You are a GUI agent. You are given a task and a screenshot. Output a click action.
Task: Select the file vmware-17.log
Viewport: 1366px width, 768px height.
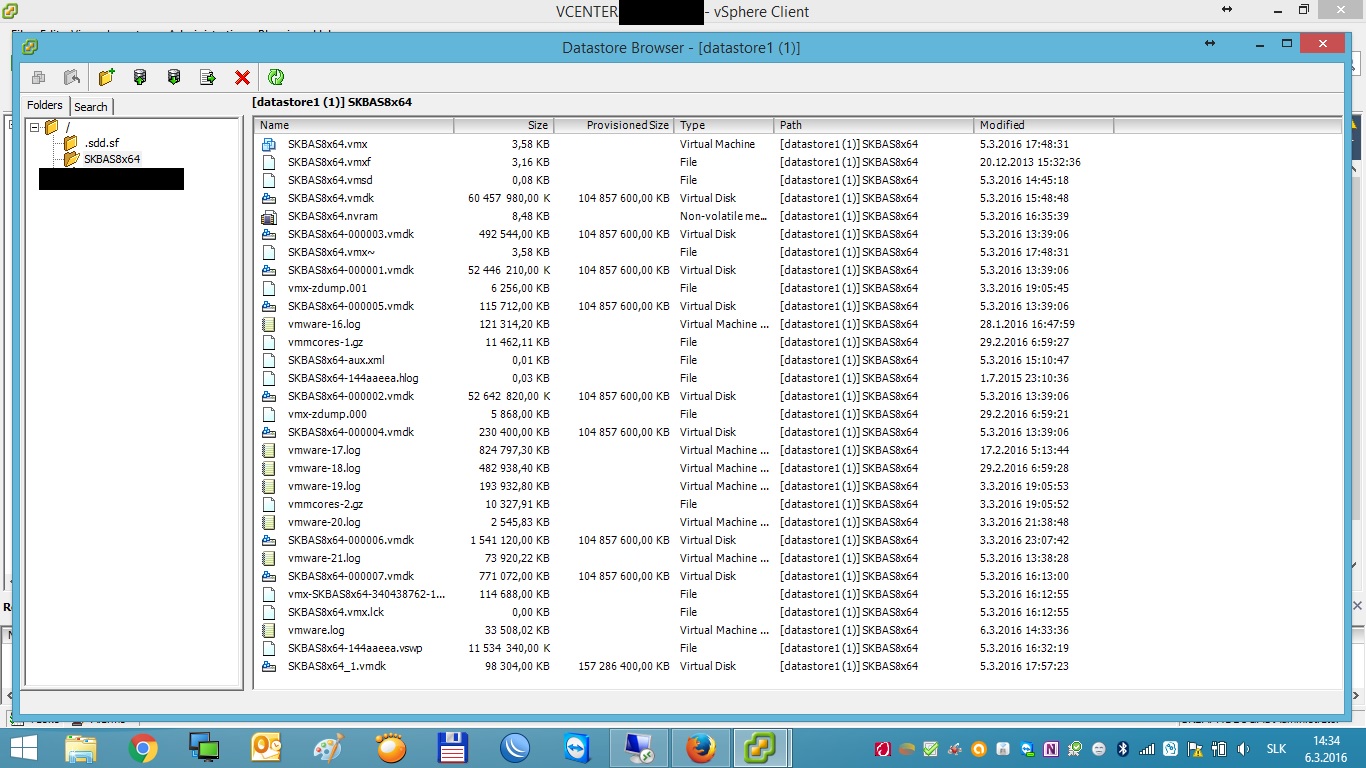click(324, 450)
